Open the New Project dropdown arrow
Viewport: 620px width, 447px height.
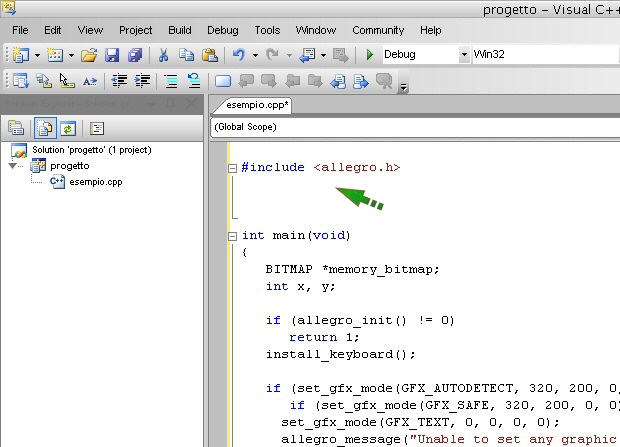click(37, 55)
